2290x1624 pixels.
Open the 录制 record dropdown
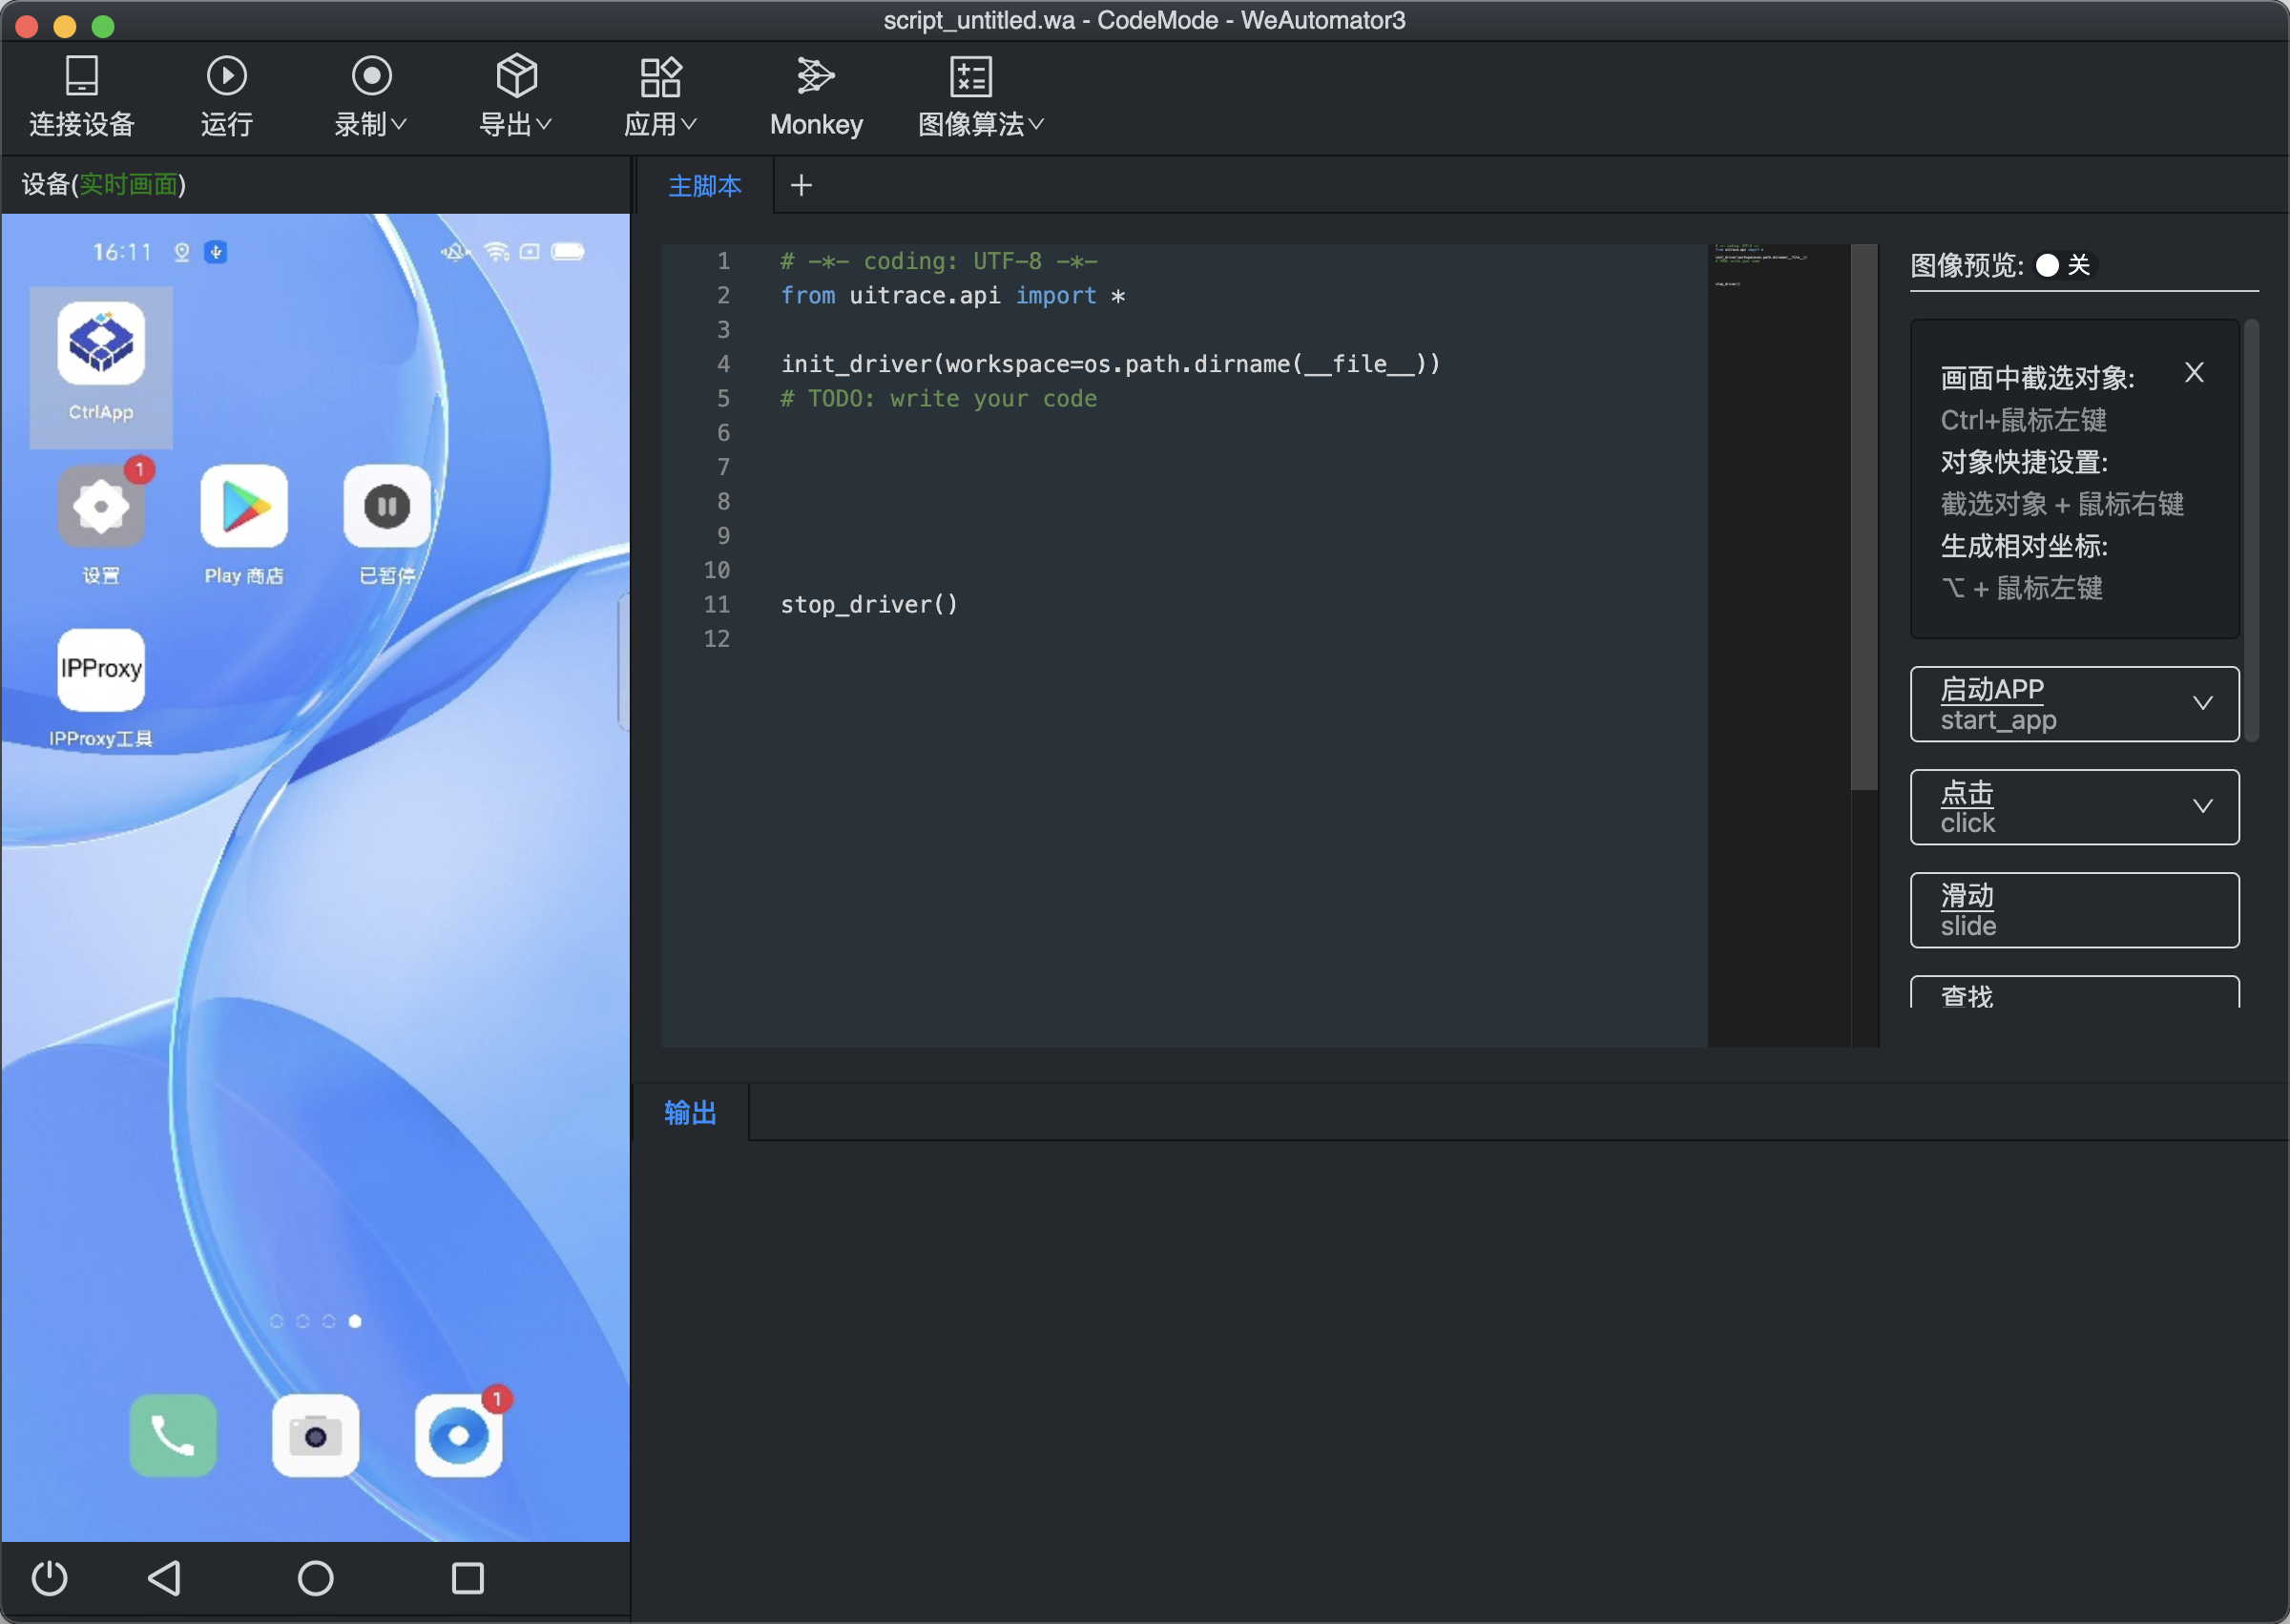[x=370, y=97]
